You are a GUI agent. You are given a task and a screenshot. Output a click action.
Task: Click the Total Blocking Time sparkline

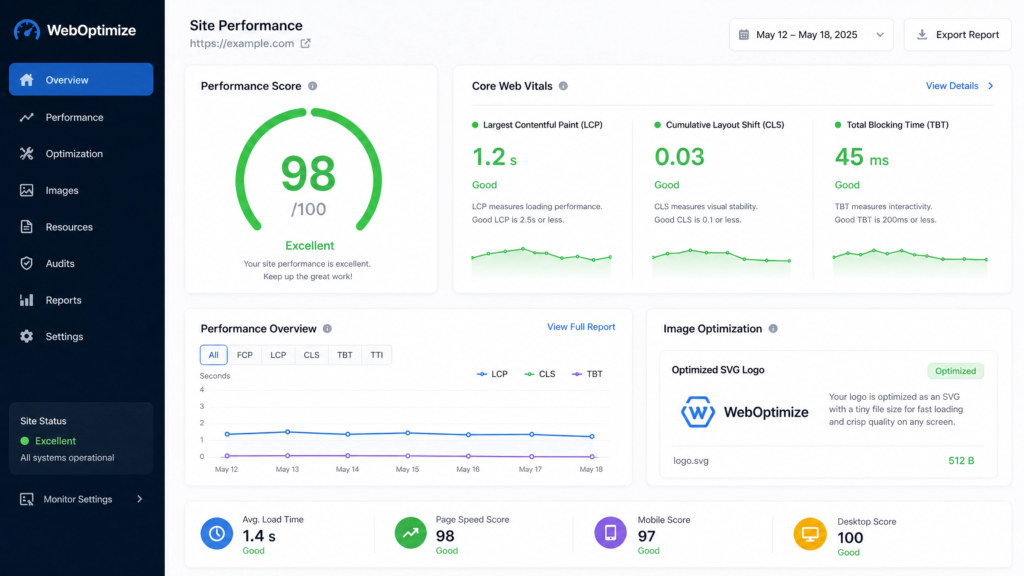910,261
